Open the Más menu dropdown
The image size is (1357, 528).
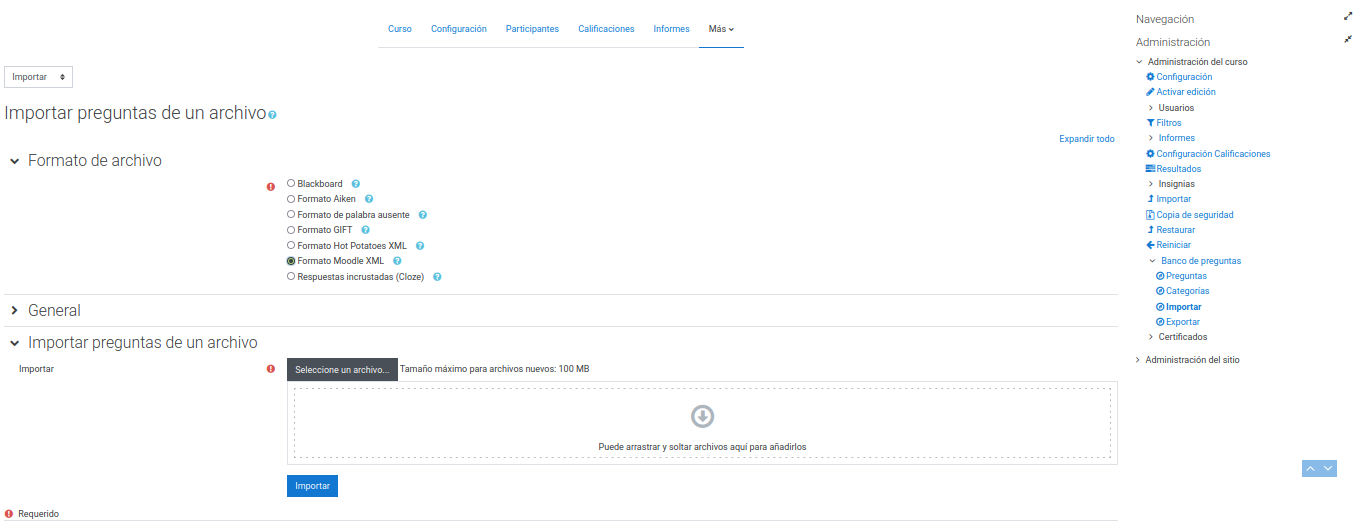pyautogui.click(x=721, y=29)
